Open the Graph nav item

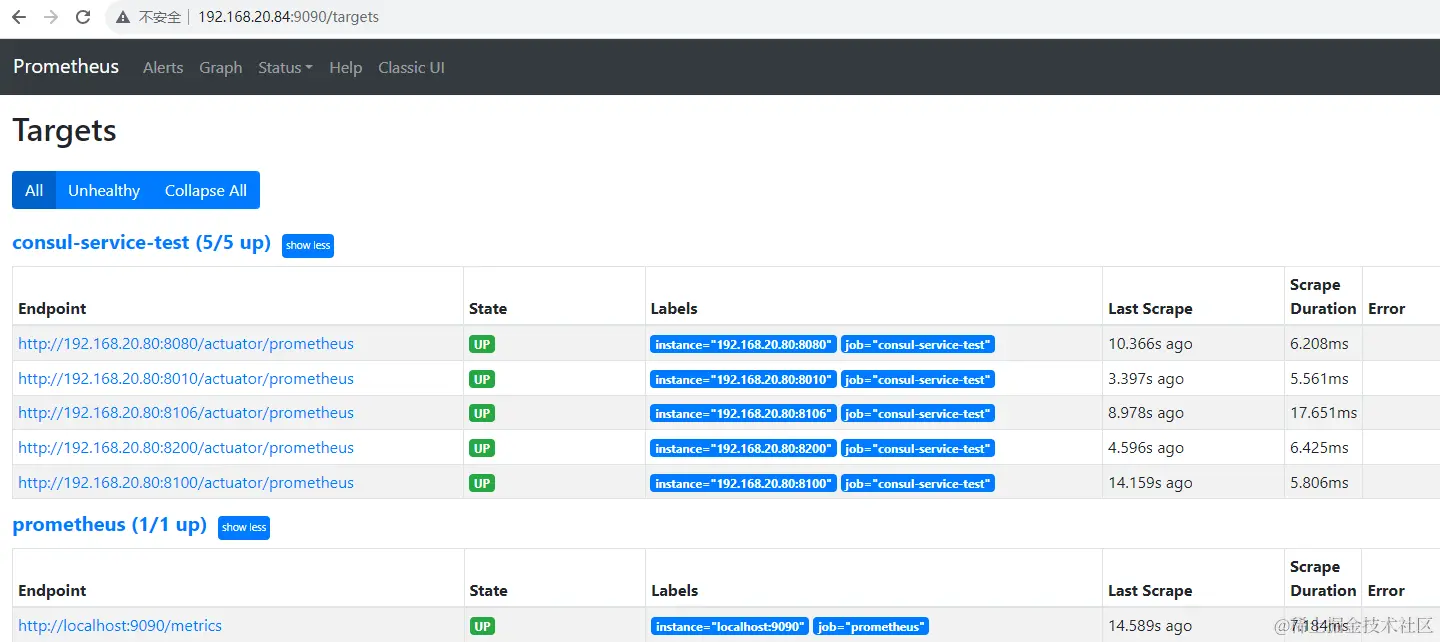221,68
